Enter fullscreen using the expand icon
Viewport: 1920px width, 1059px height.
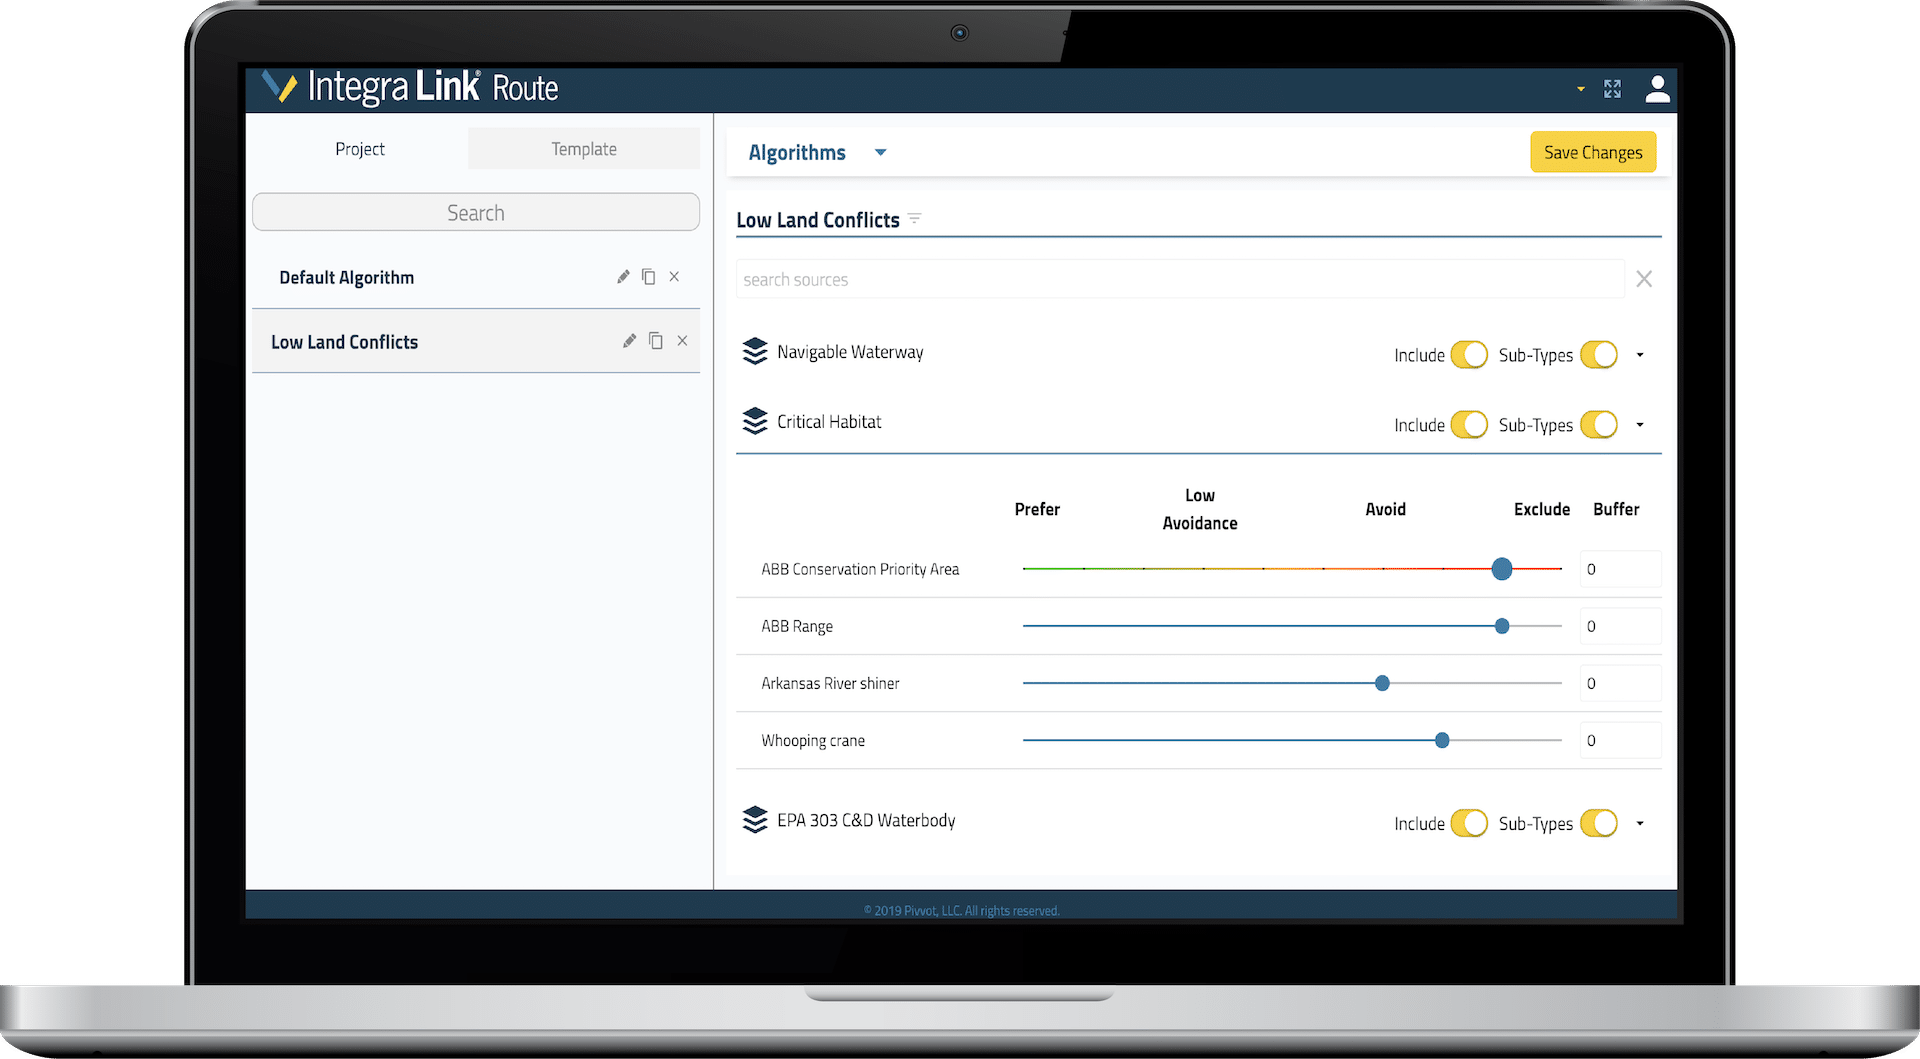pos(1612,89)
